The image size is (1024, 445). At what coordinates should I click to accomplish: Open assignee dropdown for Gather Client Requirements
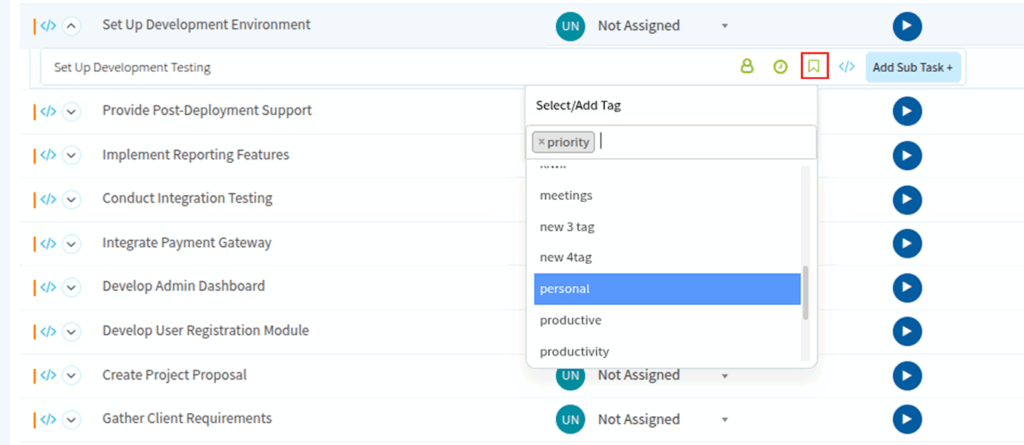coord(725,420)
